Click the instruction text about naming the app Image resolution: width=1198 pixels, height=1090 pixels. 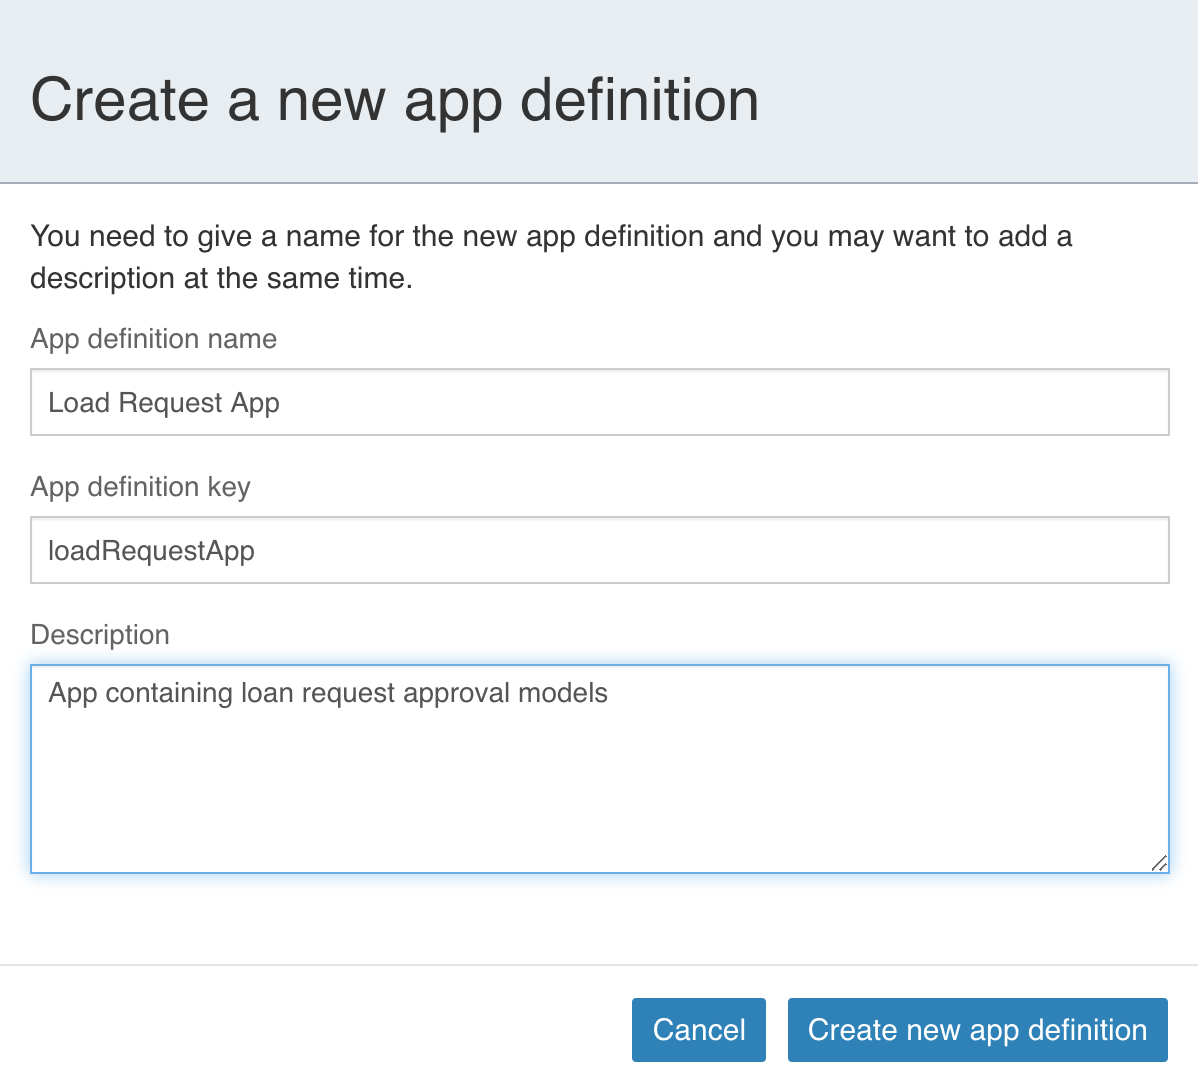pos(551,257)
